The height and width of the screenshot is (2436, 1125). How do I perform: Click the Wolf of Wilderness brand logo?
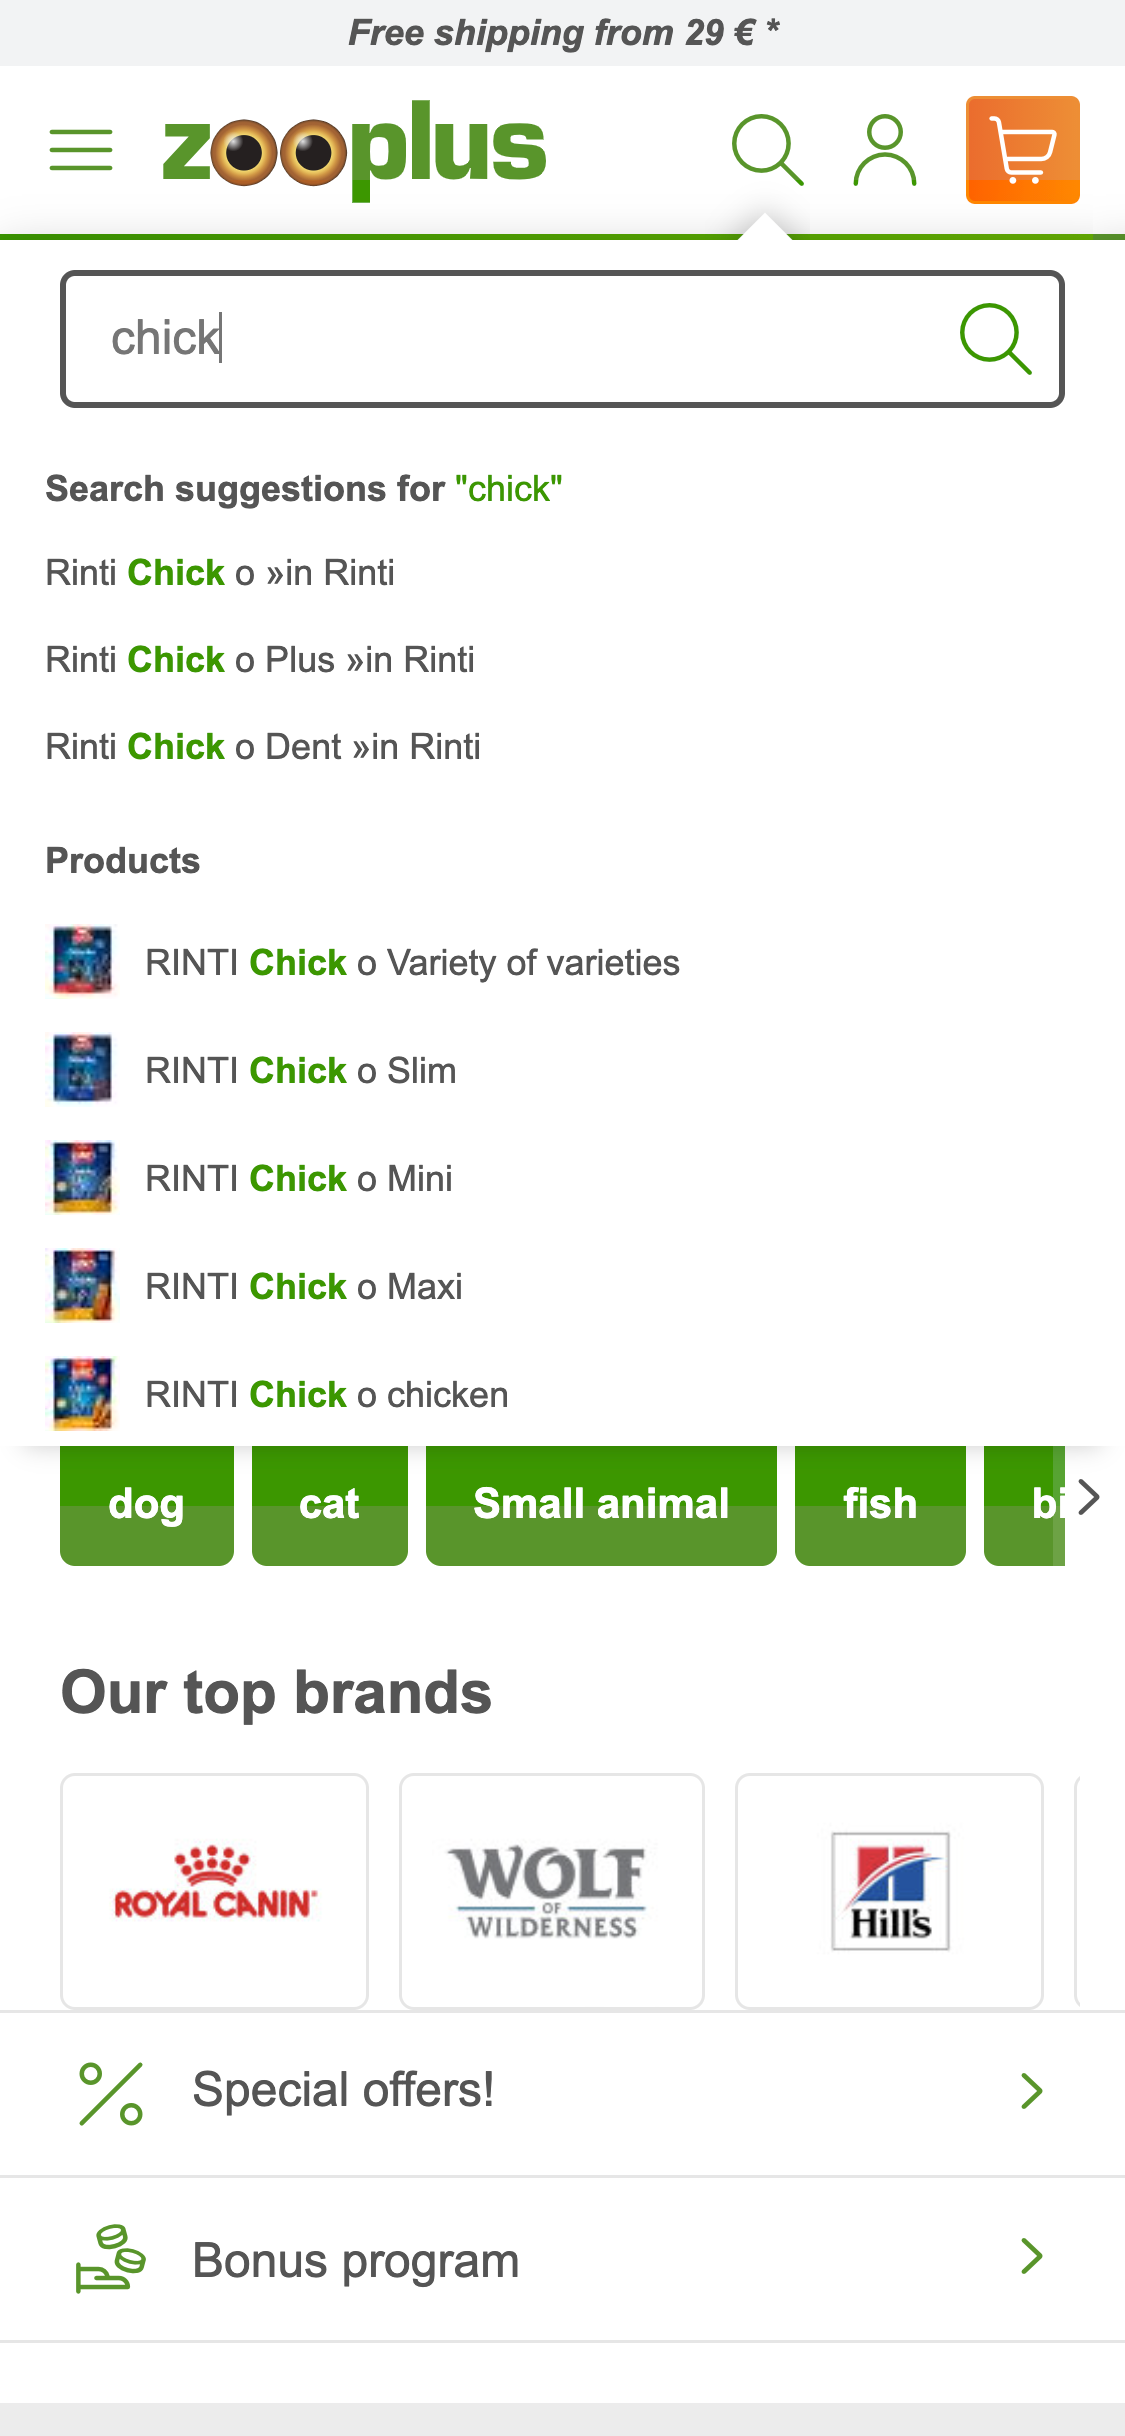551,1890
